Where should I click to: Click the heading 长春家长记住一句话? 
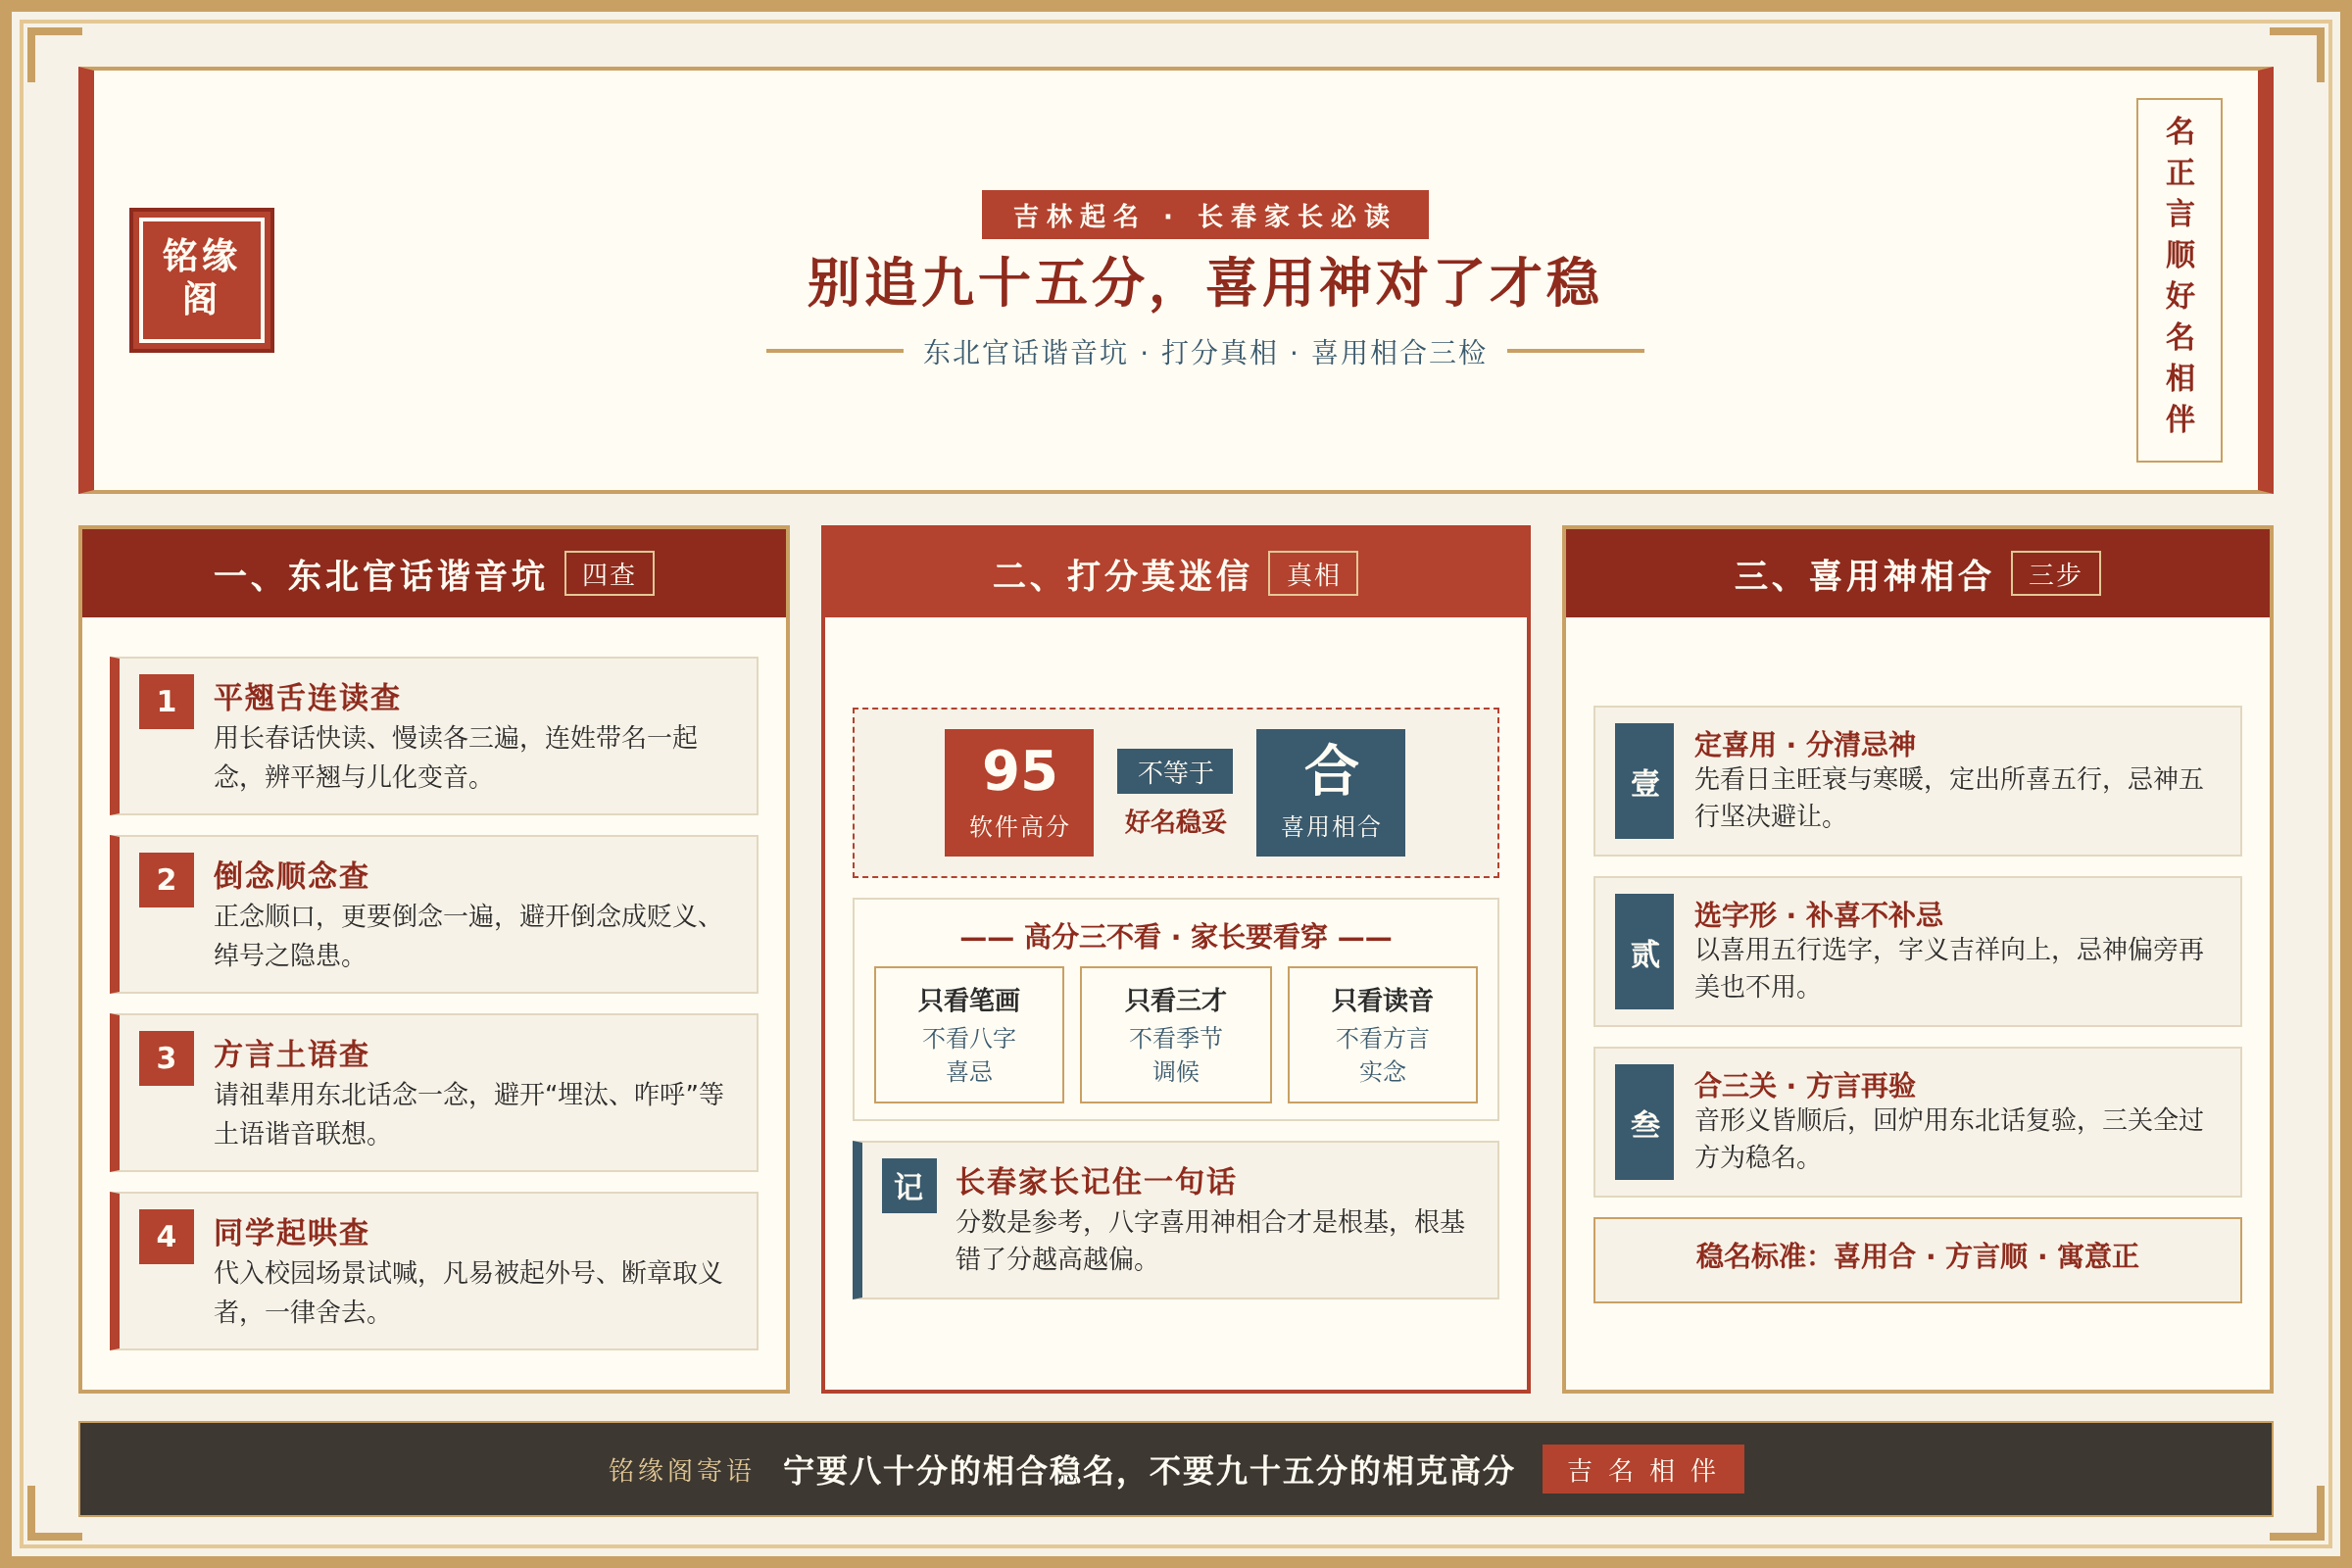[1096, 1181]
